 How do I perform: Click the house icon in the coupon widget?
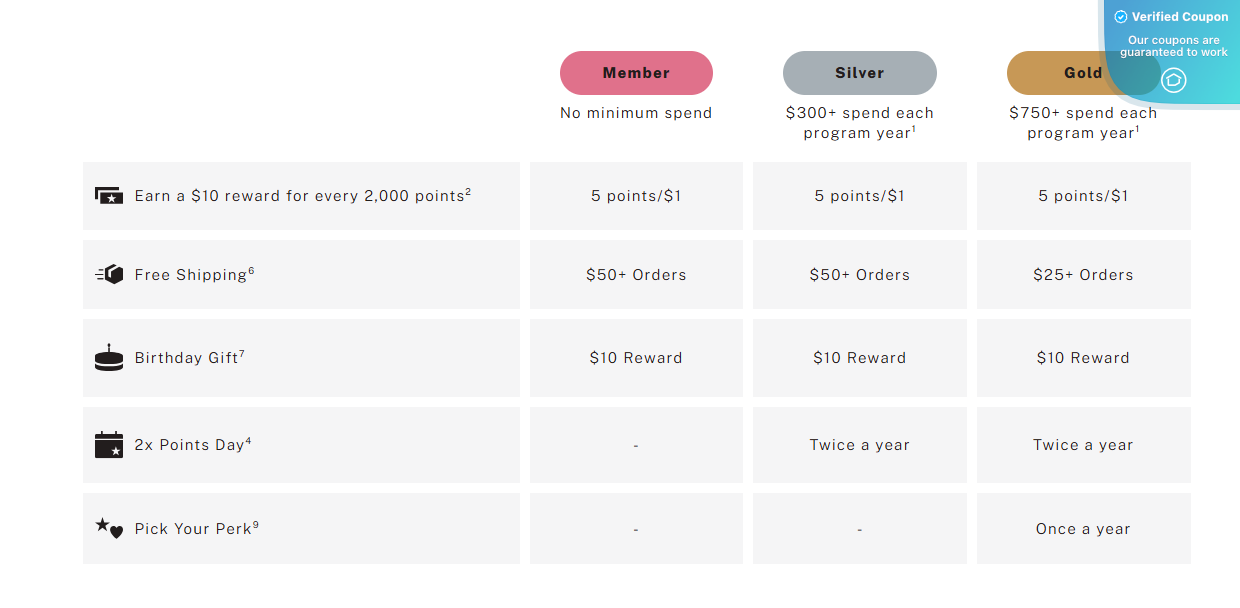[1174, 80]
